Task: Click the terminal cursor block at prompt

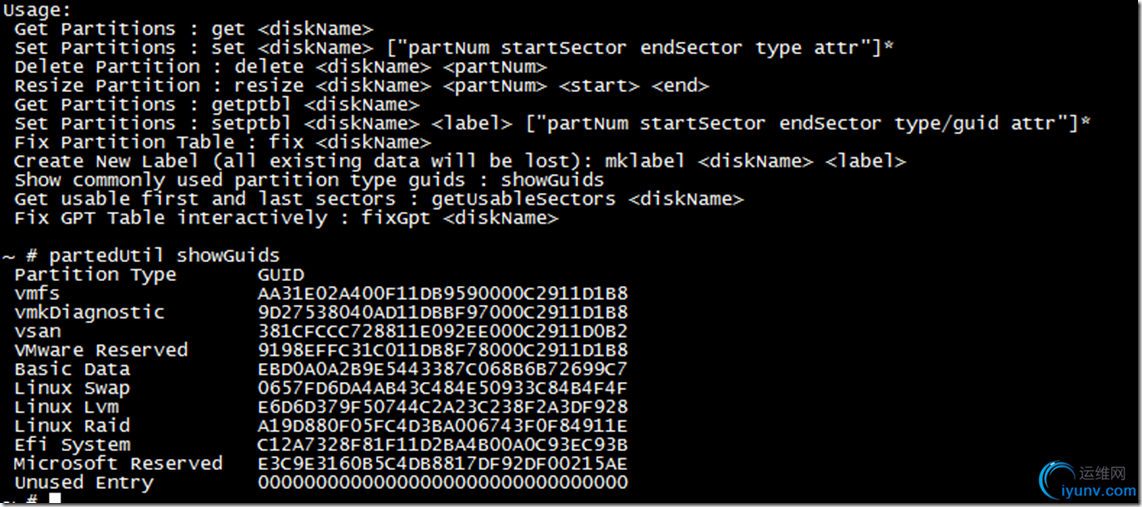Action: click(x=54, y=499)
